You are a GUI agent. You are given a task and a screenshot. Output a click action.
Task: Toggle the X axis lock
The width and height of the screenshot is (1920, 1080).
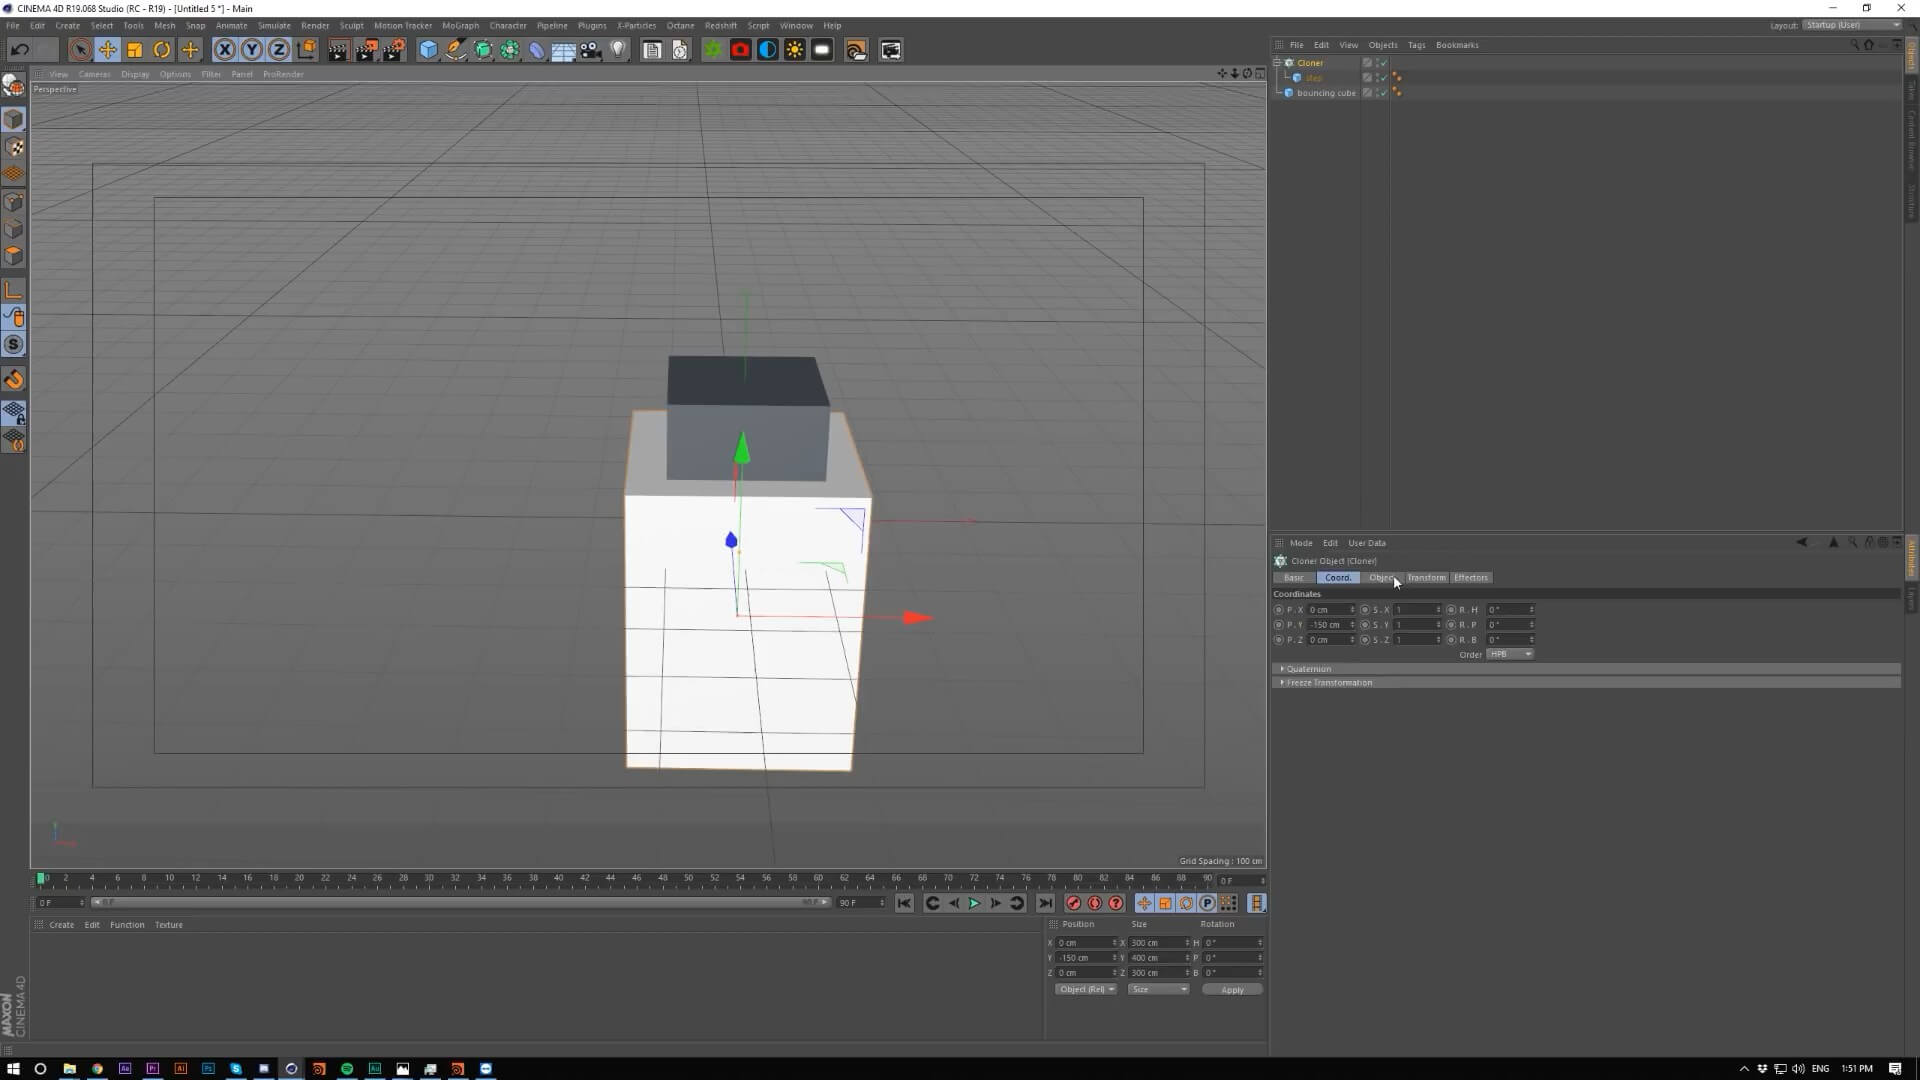(x=225, y=50)
